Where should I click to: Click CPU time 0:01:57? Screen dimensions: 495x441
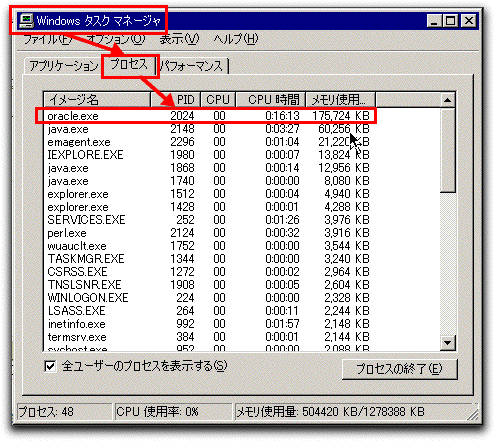[282, 324]
